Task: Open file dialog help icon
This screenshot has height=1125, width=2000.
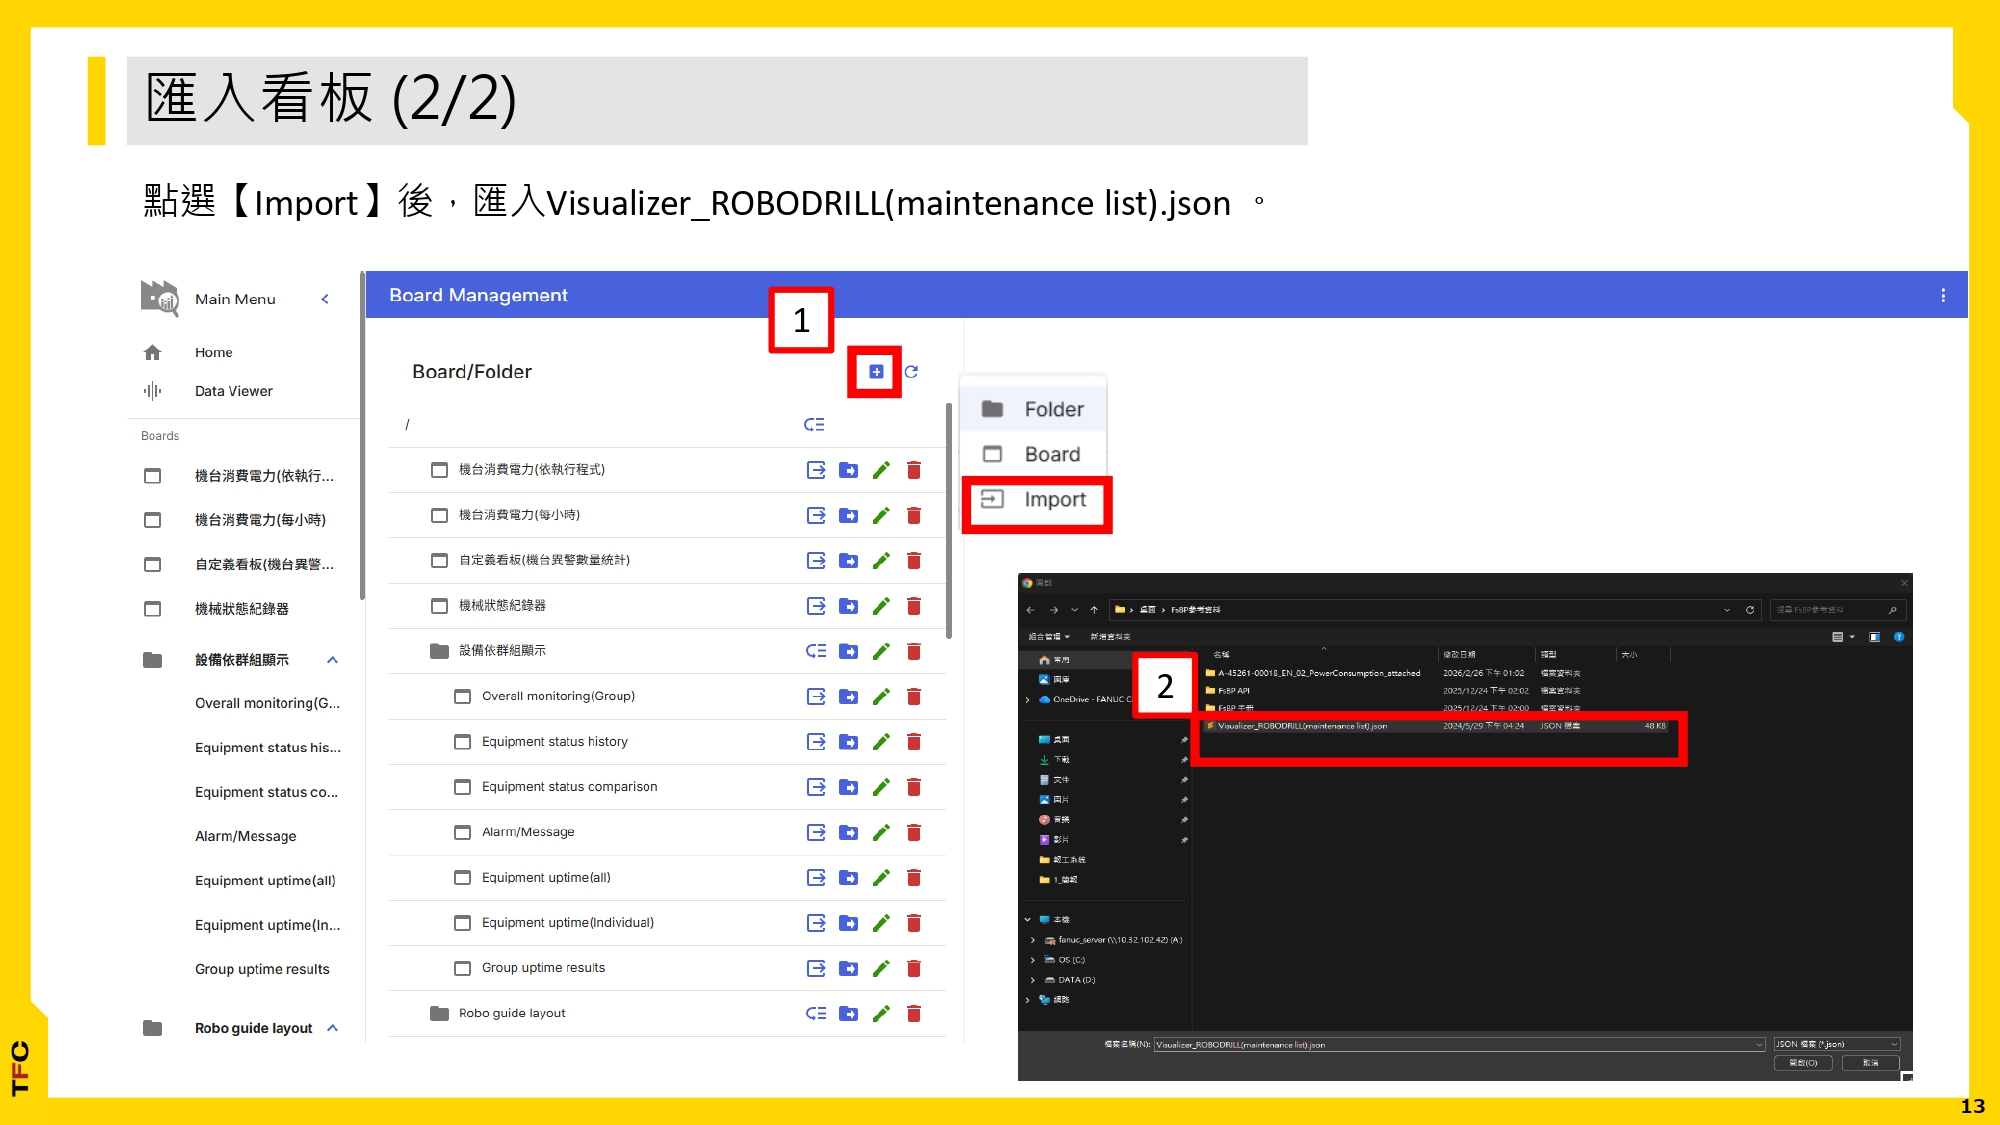Action: (1899, 637)
